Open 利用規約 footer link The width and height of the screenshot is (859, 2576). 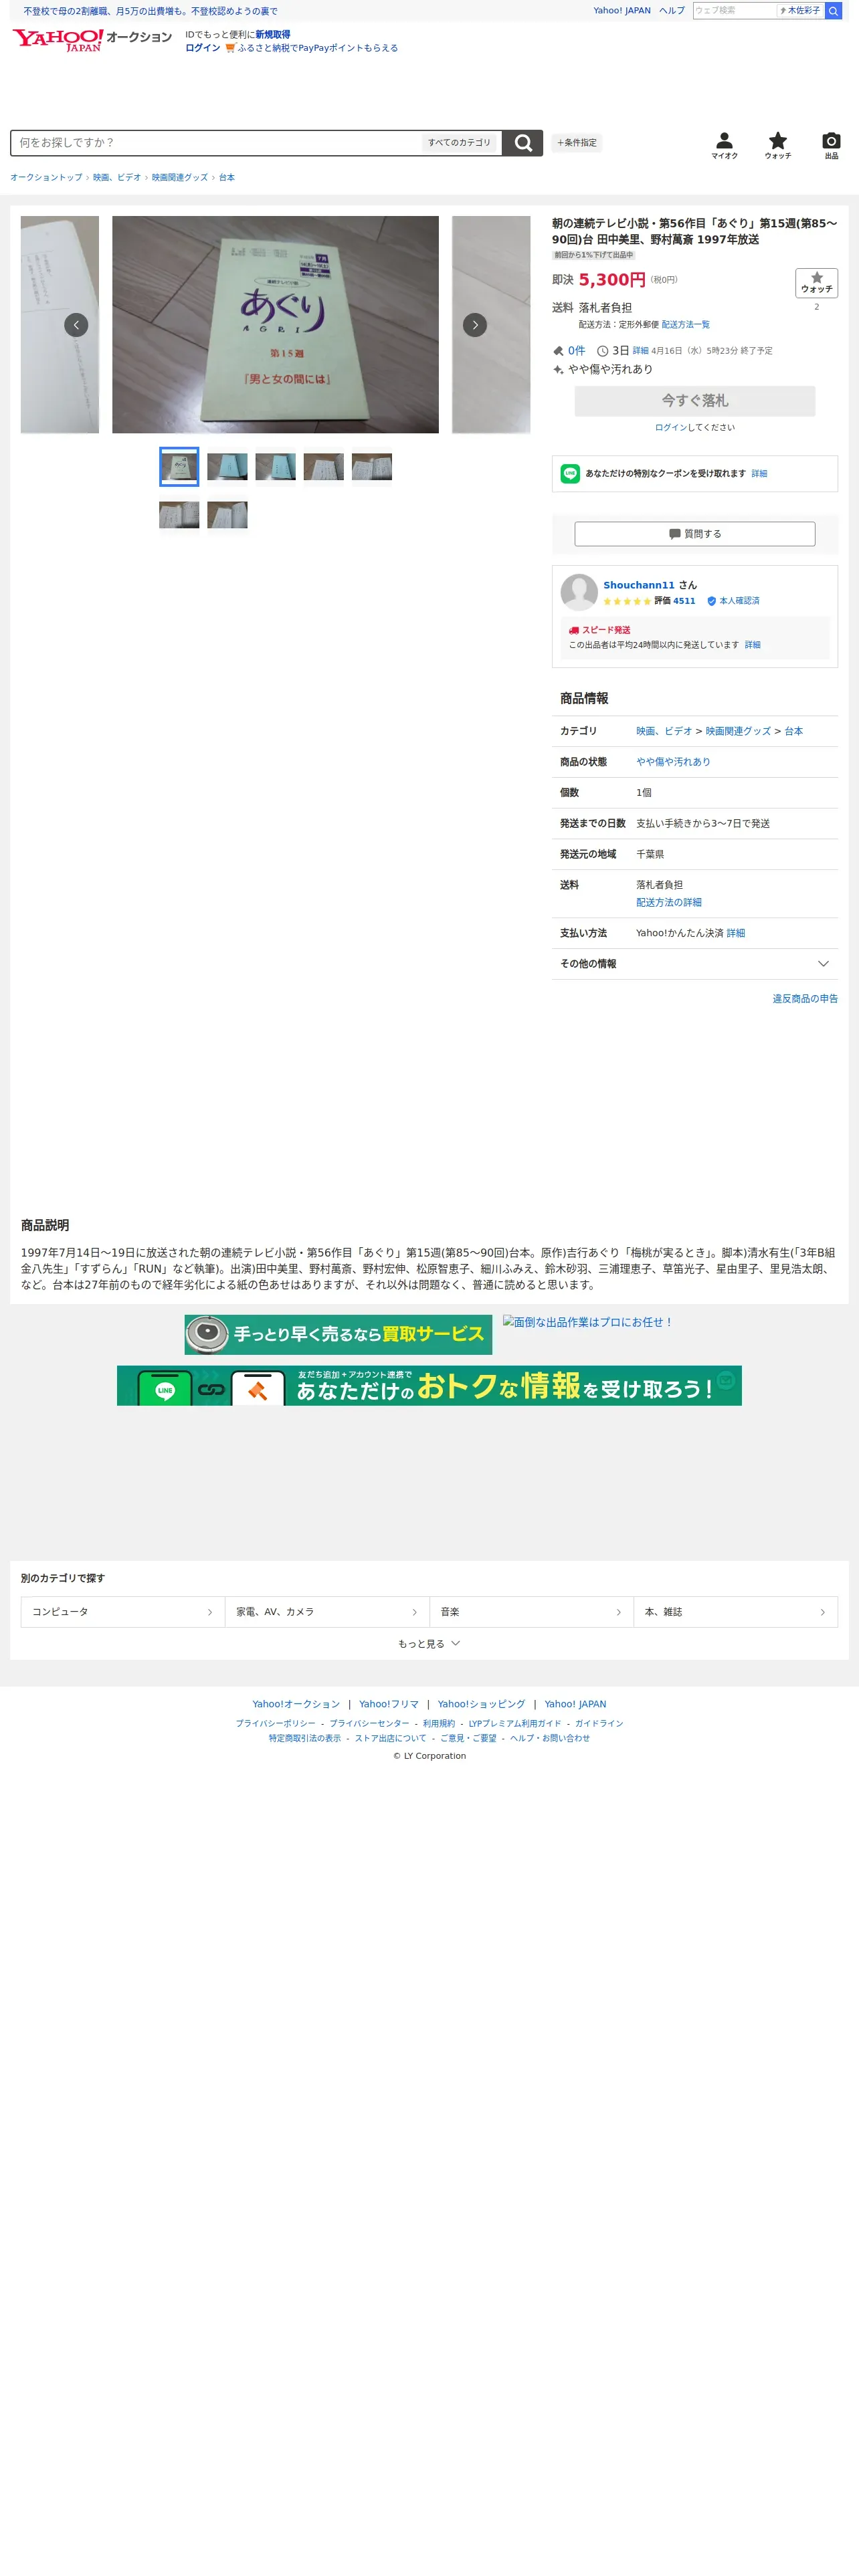pyautogui.click(x=438, y=1724)
